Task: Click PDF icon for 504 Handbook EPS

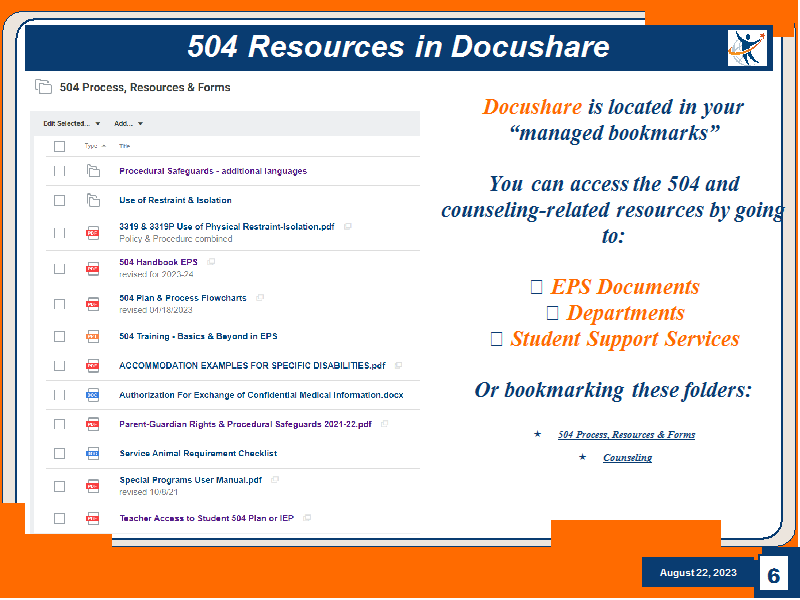Action: point(92,269)
